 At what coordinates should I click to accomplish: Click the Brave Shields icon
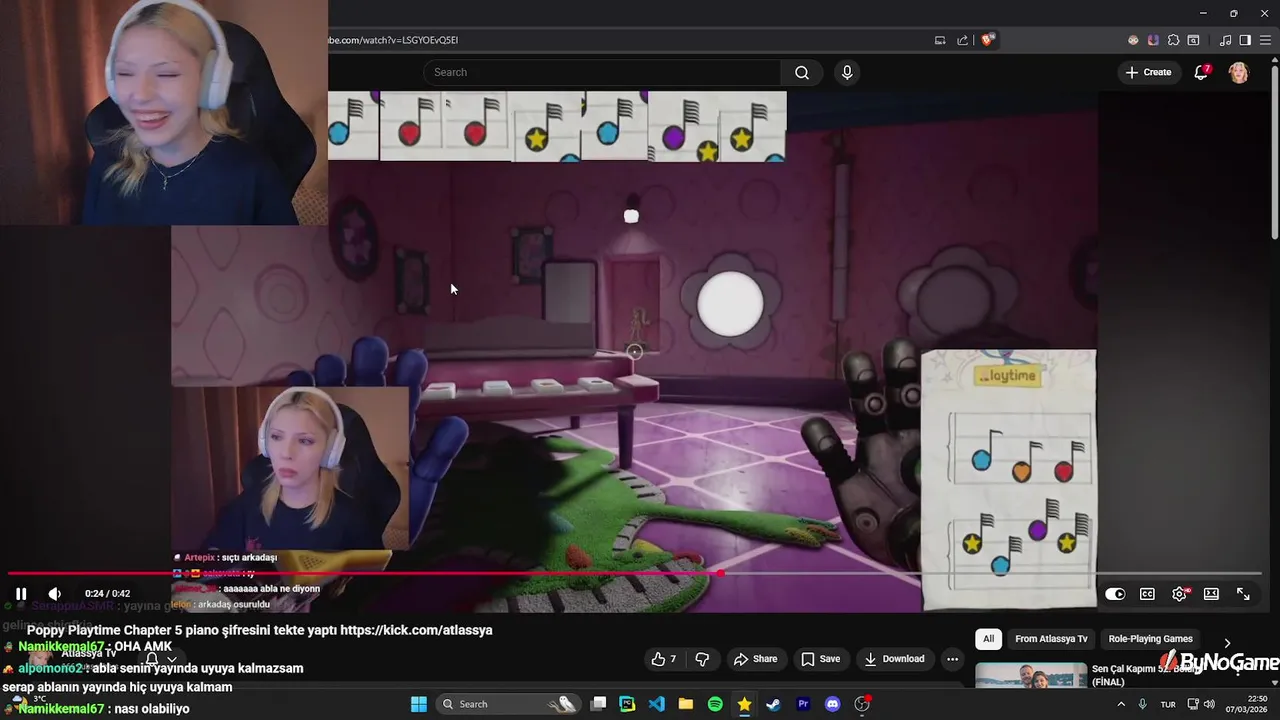click(988, 40)
